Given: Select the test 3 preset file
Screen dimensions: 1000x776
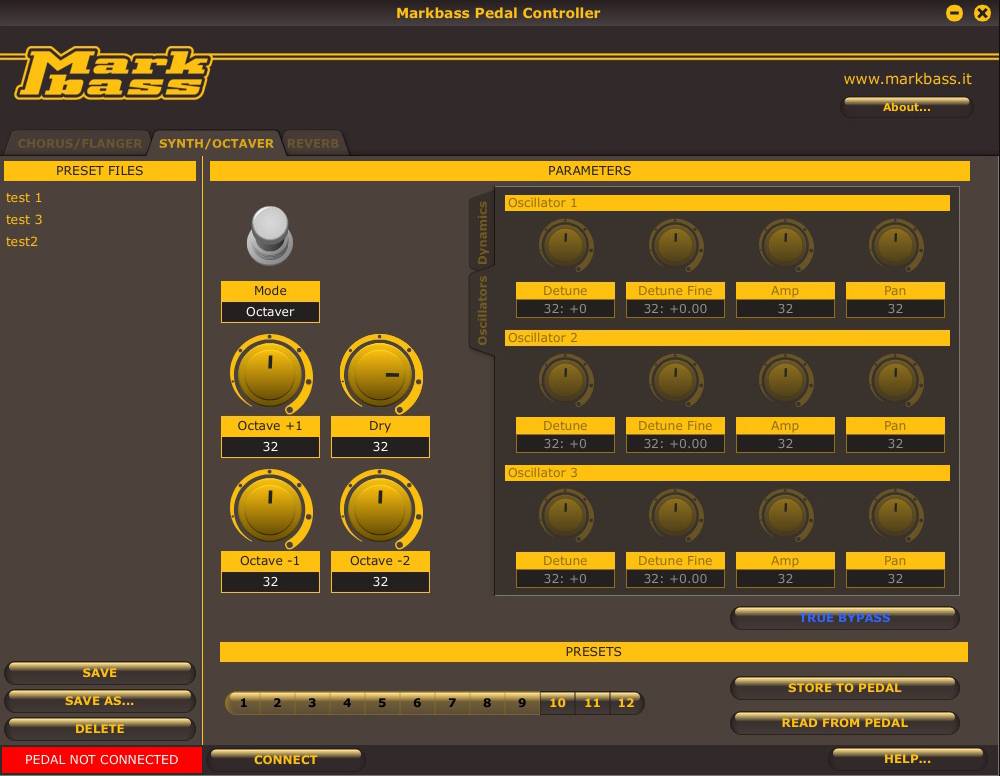Looking at the screenshot, I should click(x=24, y=220).
